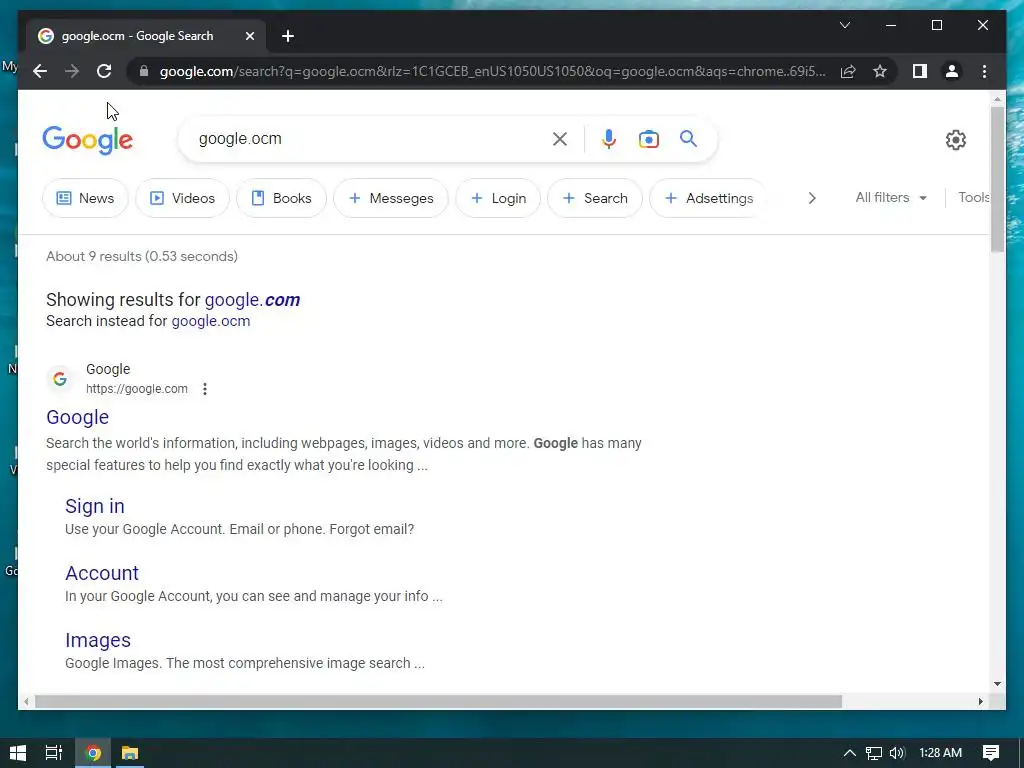Screen dimensions: 1024x768
Task: Go back with the browser back arrow
Action: (40, 71)
